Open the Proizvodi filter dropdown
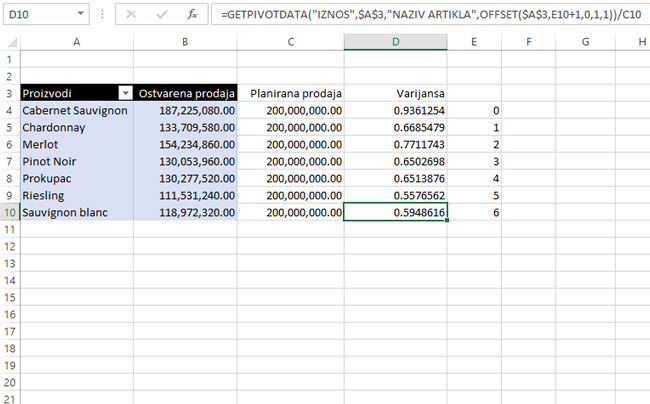The width and height of the screenshot is (650, 404). point(124,93)
